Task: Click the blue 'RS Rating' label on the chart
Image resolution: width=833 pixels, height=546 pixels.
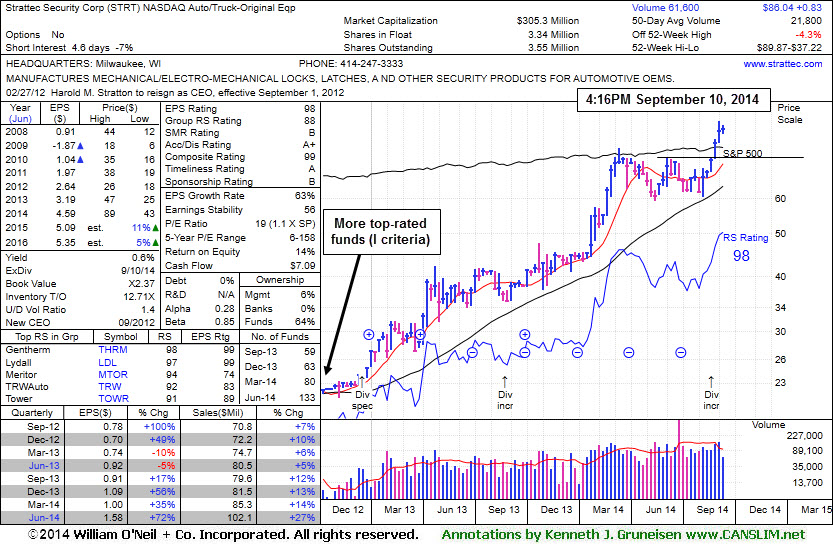Action: click(745, 238)
